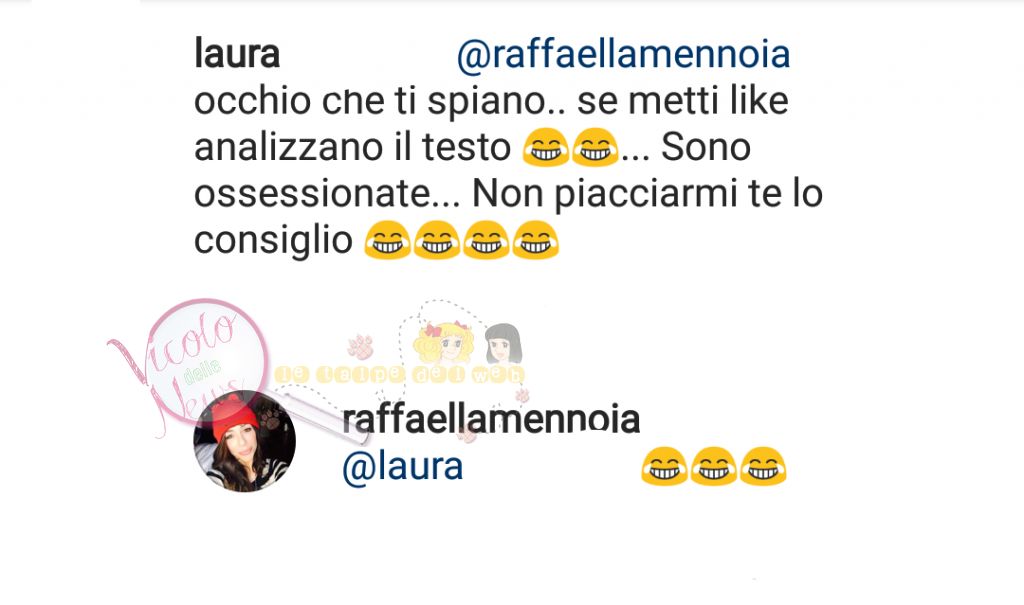Screen dimensions: 1024x605
Task: Click the last laughing emoji in raffaellamennoia's reply
Action: (x=763, y=466)
